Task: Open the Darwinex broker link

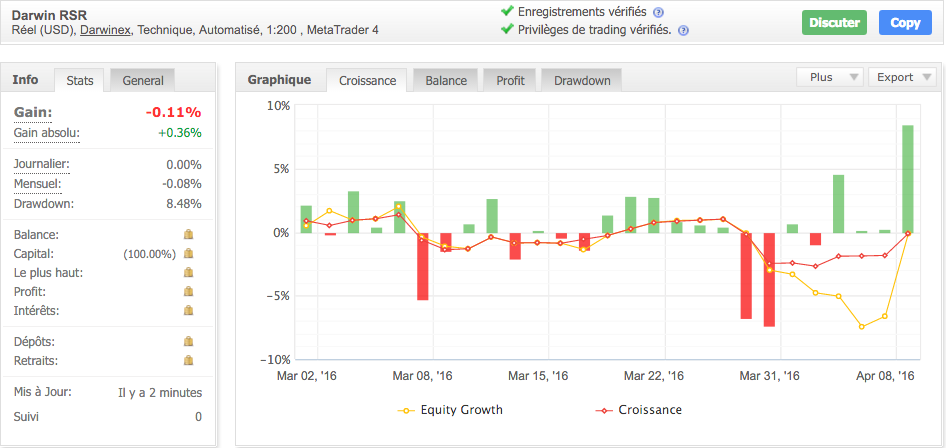Action: [x=107, y=31]
